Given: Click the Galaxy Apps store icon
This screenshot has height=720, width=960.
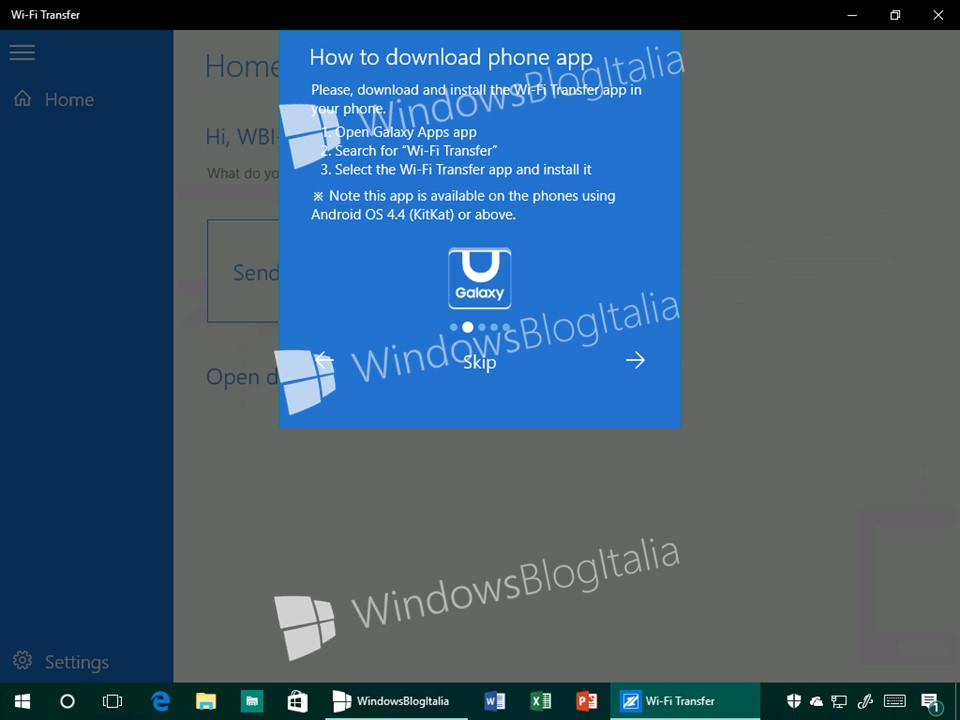Looking at the screenshot, I should pos(479,278).
